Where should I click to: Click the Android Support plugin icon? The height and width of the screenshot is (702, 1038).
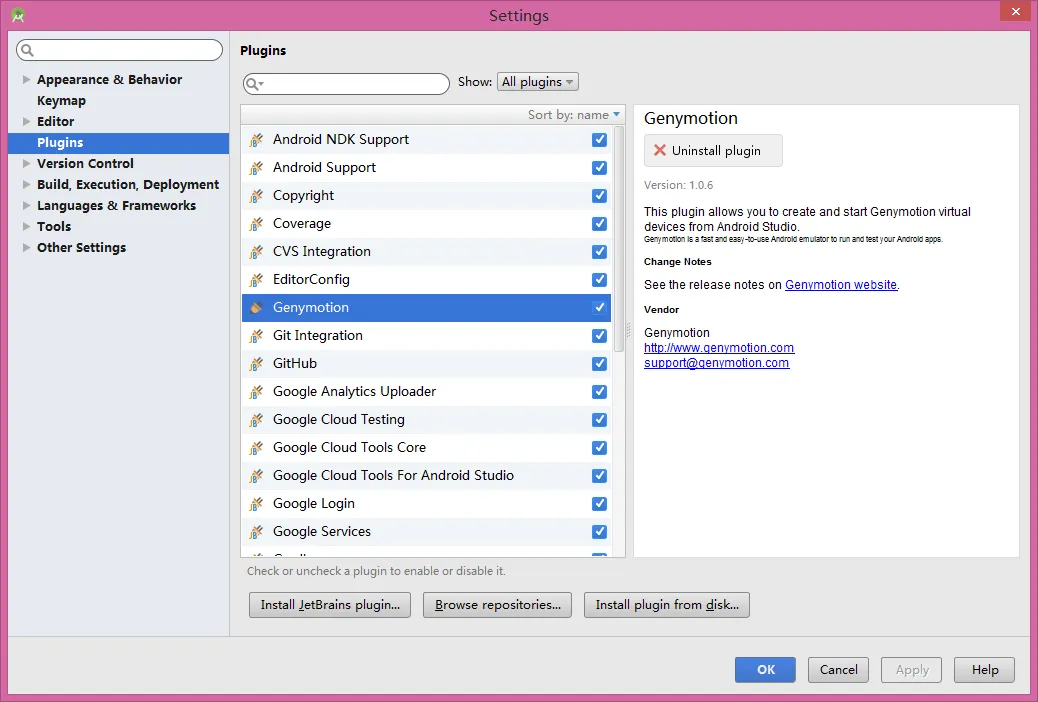(x=256, y=168)
